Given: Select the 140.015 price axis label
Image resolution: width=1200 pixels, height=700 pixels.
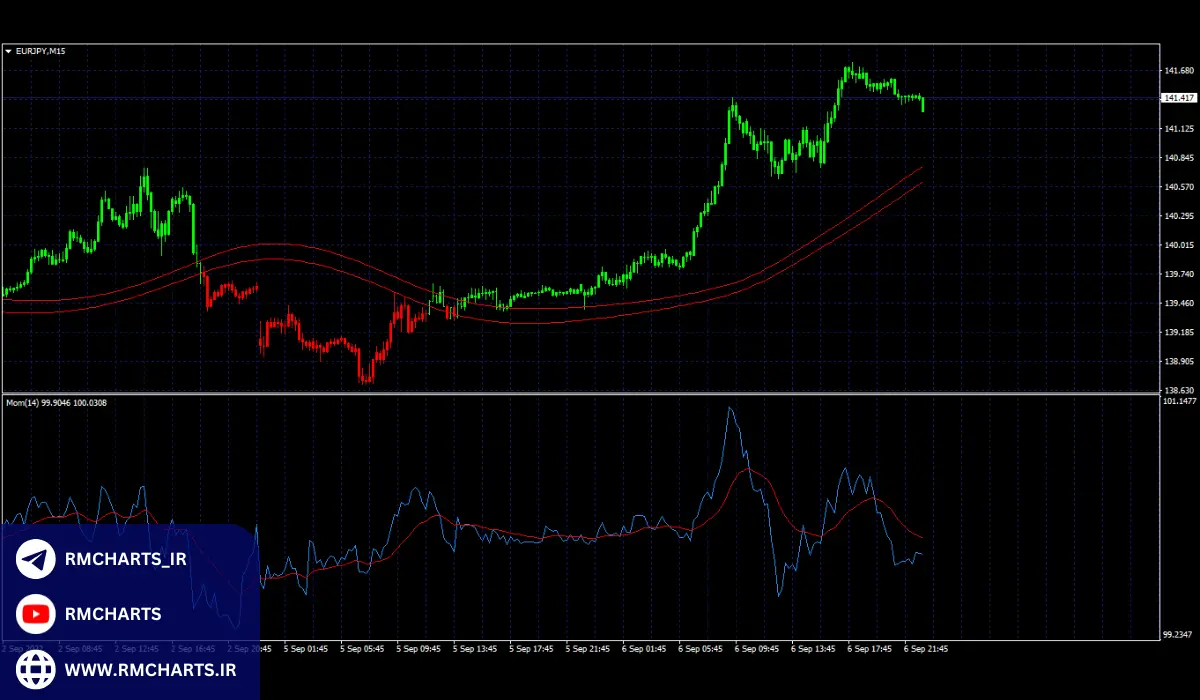Looking at the screenshot, I should [1179, 245].
